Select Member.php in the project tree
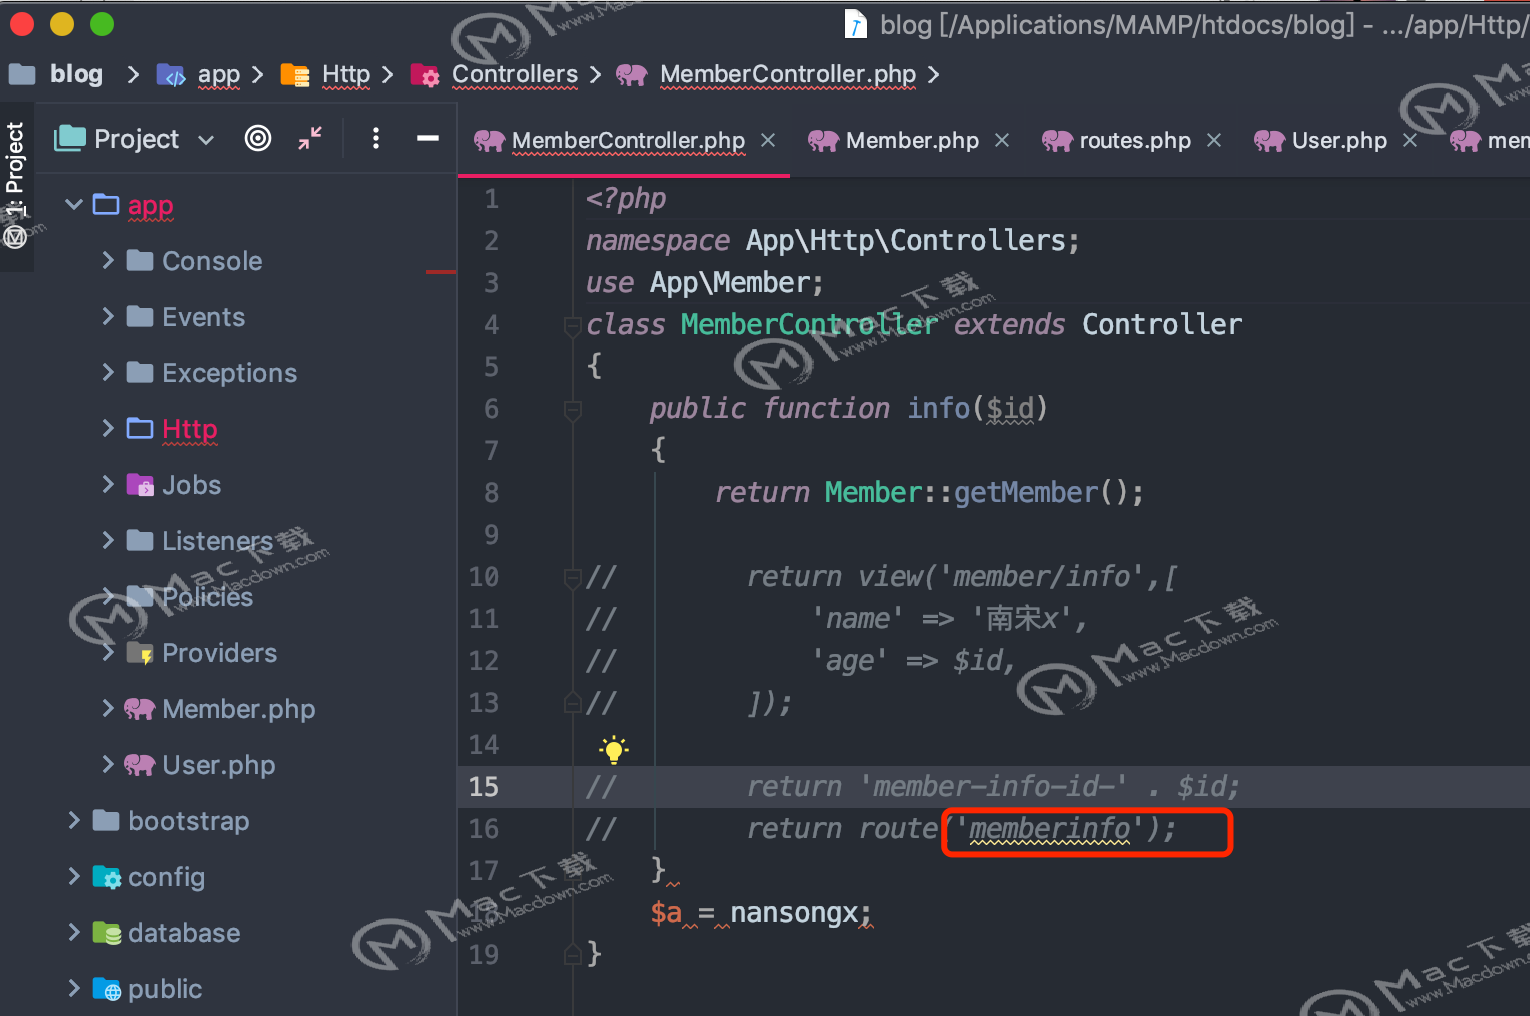 (238, 709)
